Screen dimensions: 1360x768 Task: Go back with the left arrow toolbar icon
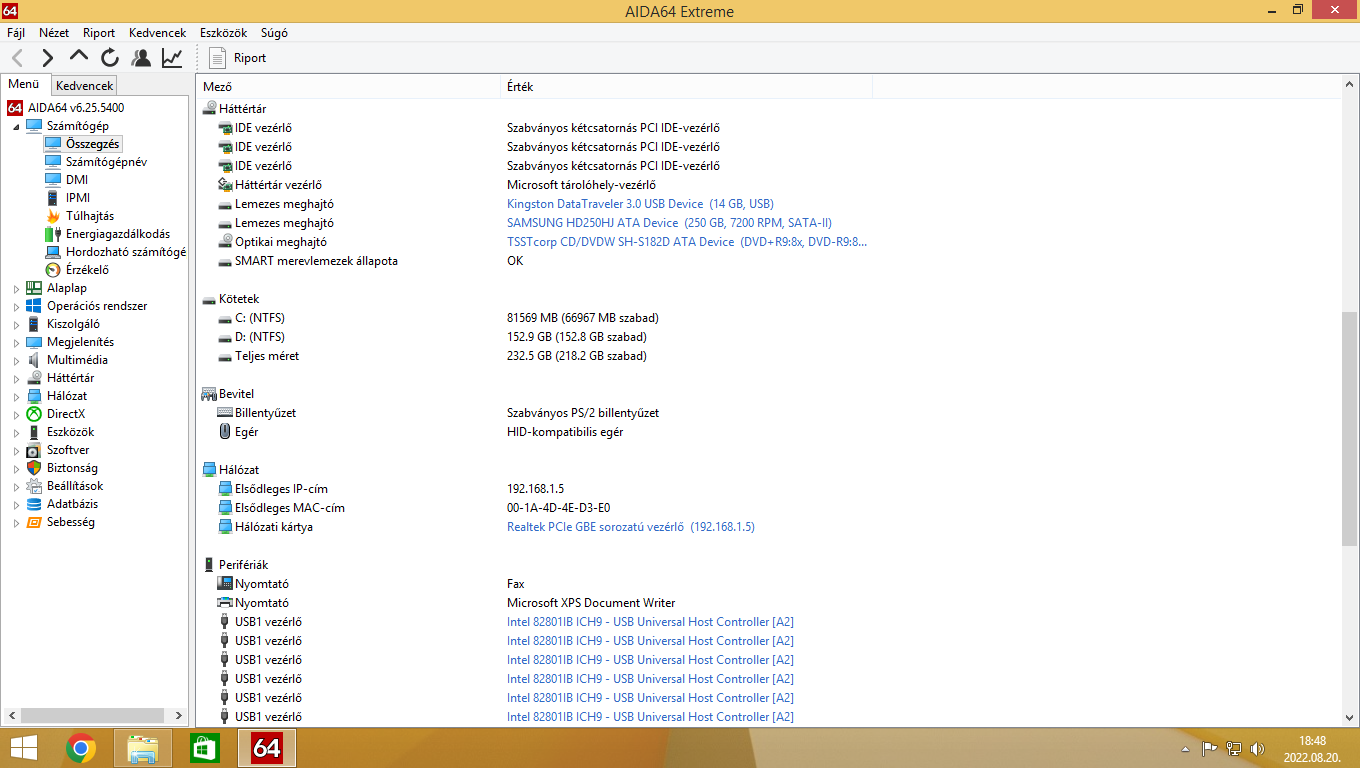tap(17, 58)
